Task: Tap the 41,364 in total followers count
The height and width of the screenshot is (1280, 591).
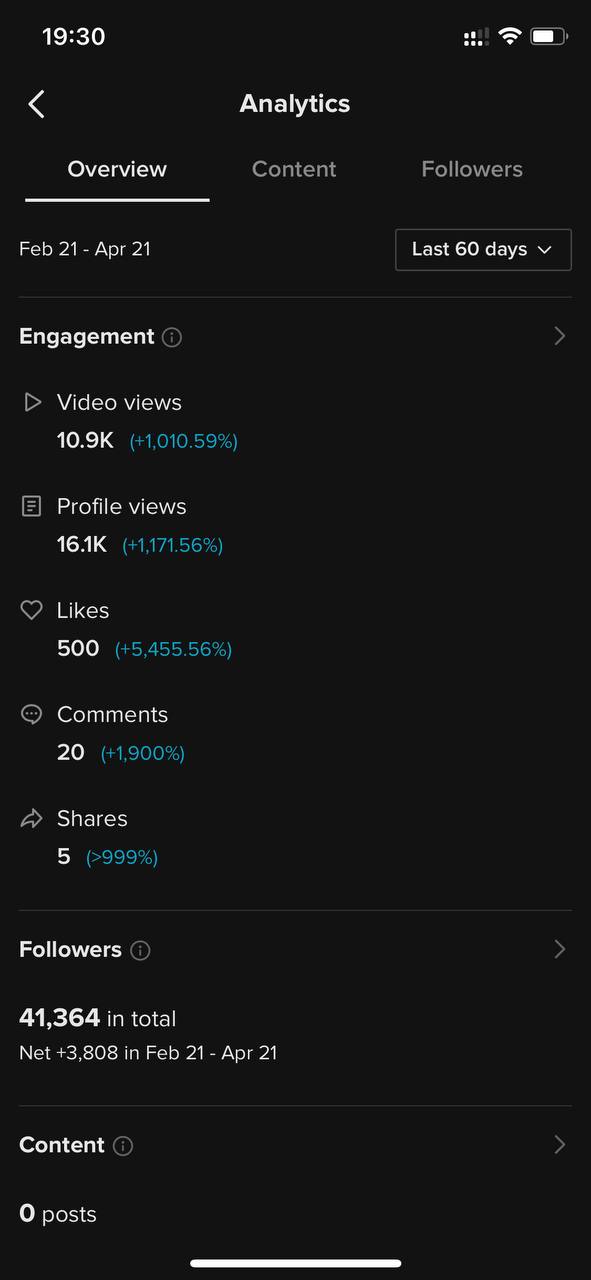Action: tap(98, 1018)
